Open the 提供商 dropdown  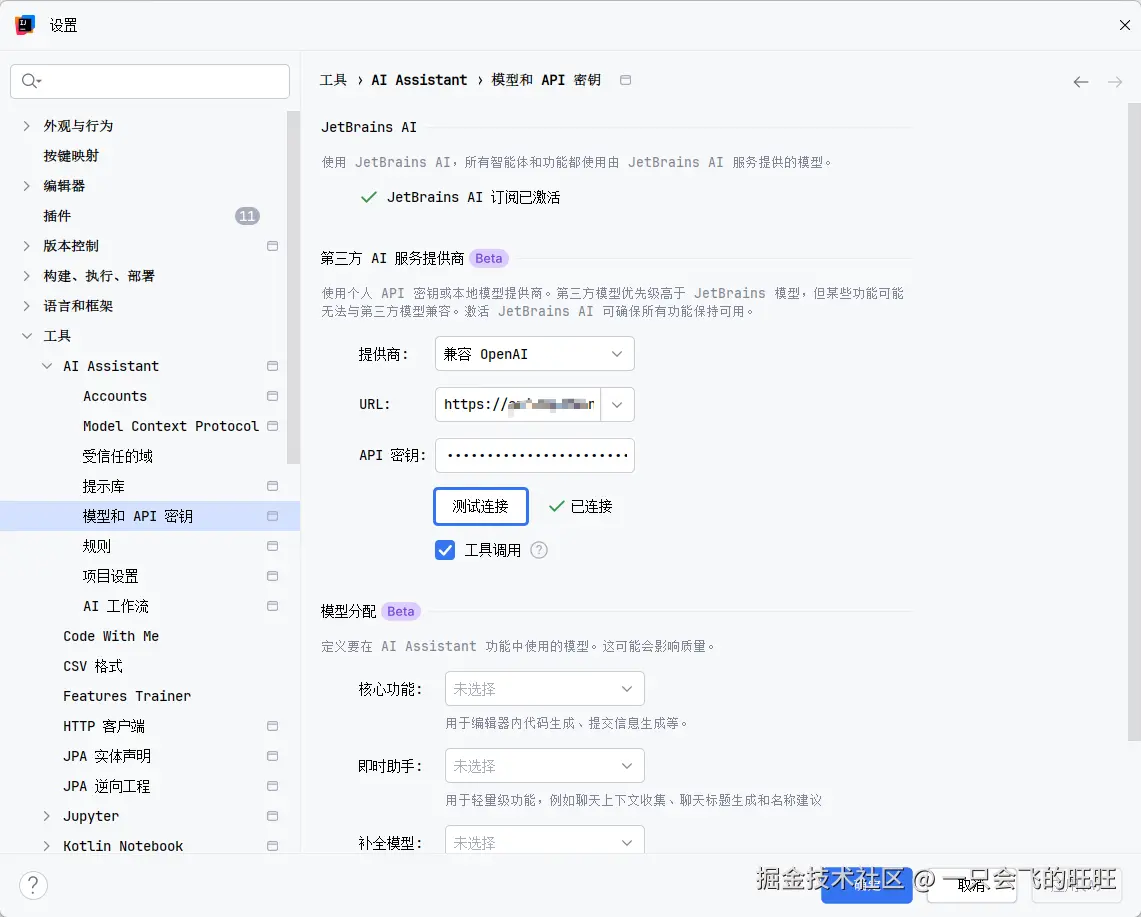coord(534,354)
